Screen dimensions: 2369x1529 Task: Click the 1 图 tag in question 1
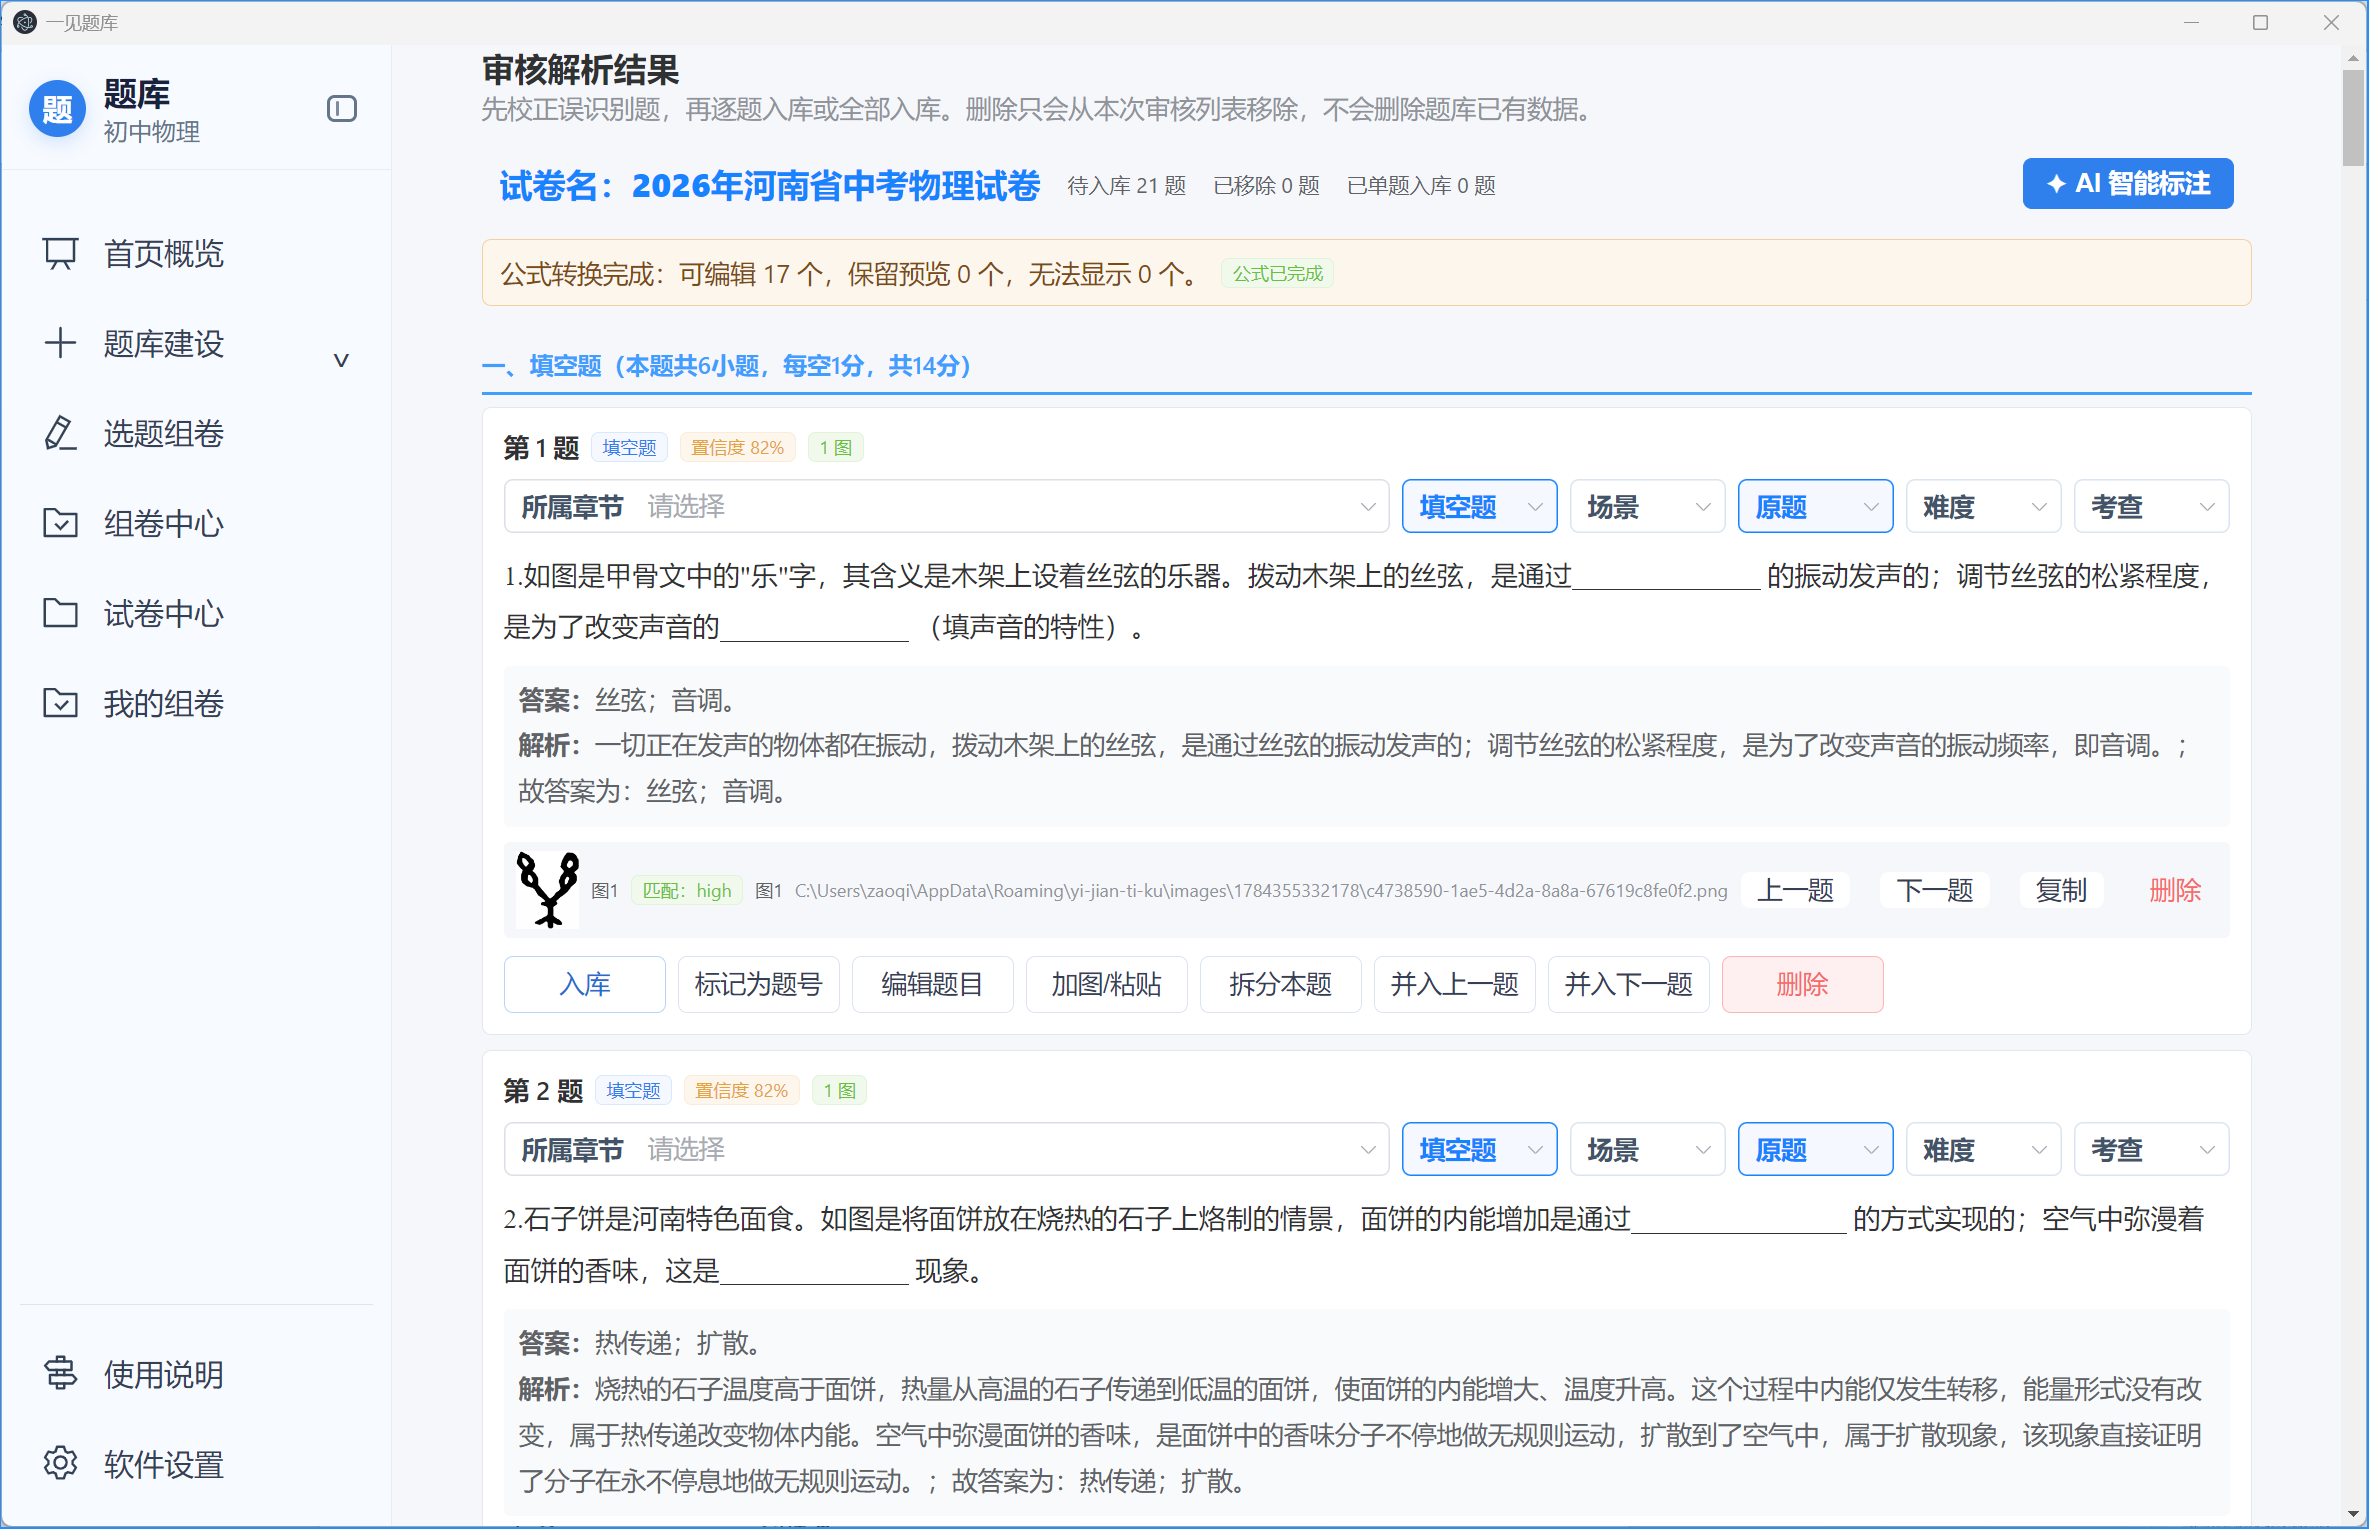click(836, 448)
